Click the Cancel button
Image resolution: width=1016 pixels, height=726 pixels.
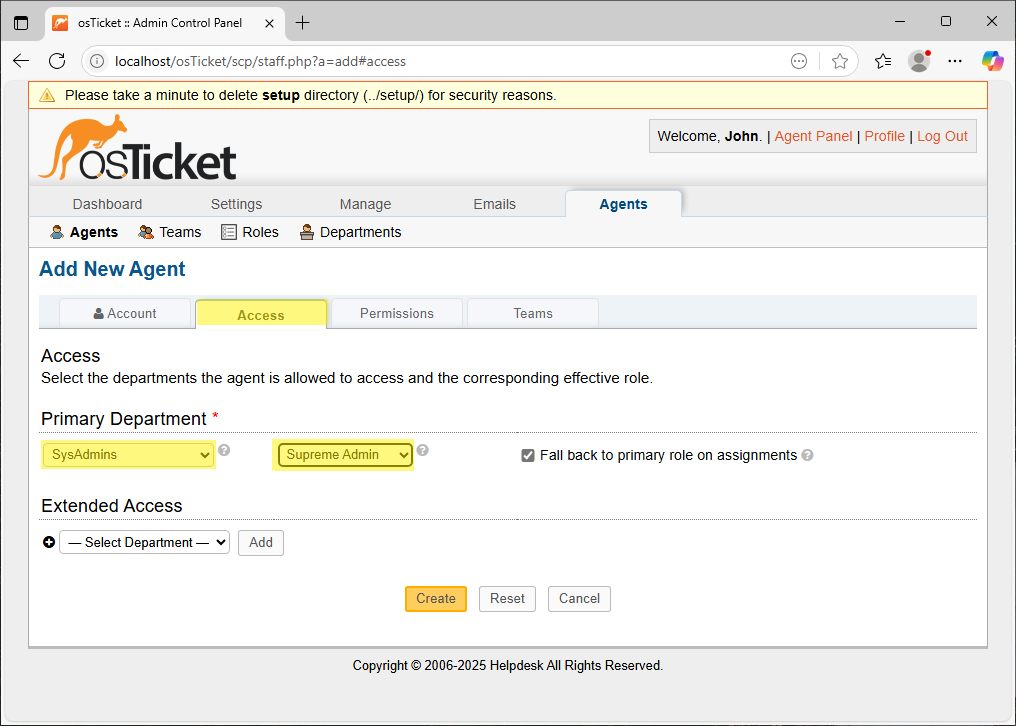tap(579, 598)
